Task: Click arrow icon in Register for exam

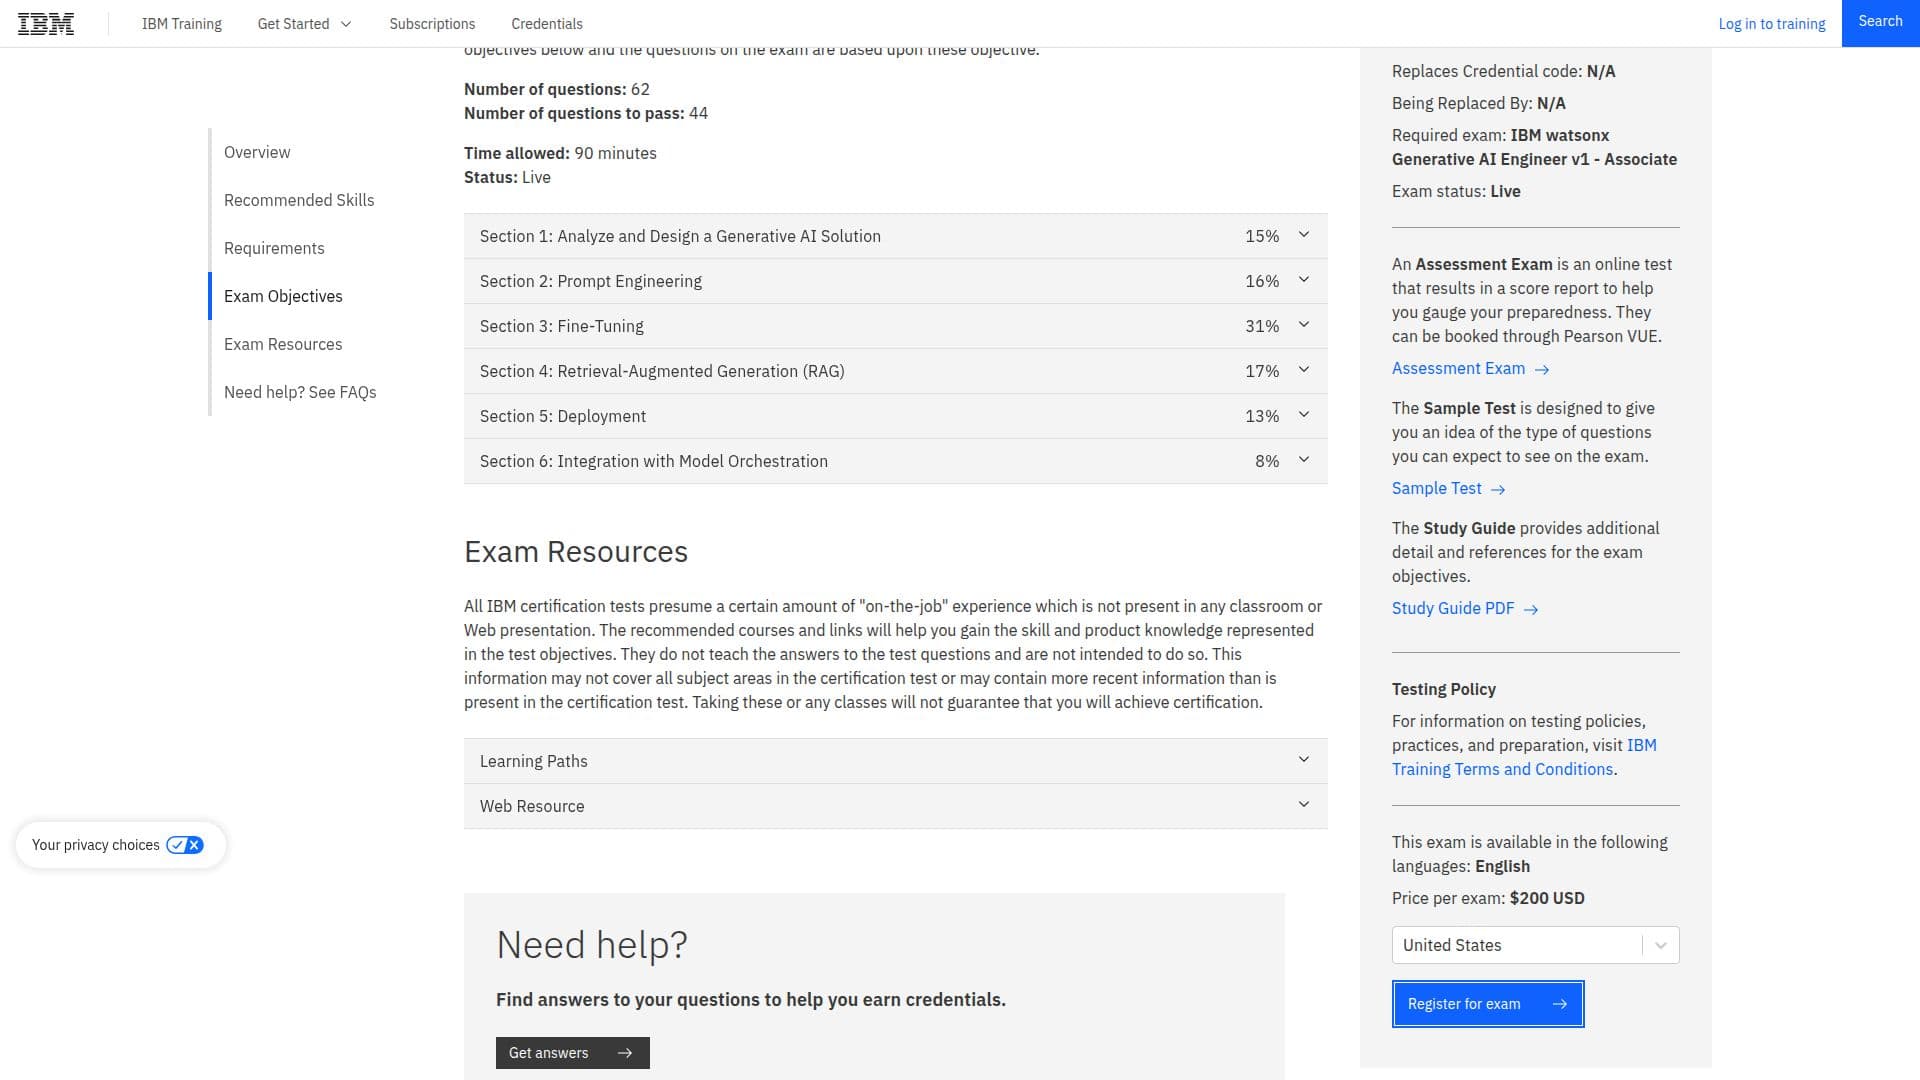Action: [1560, 1004]
